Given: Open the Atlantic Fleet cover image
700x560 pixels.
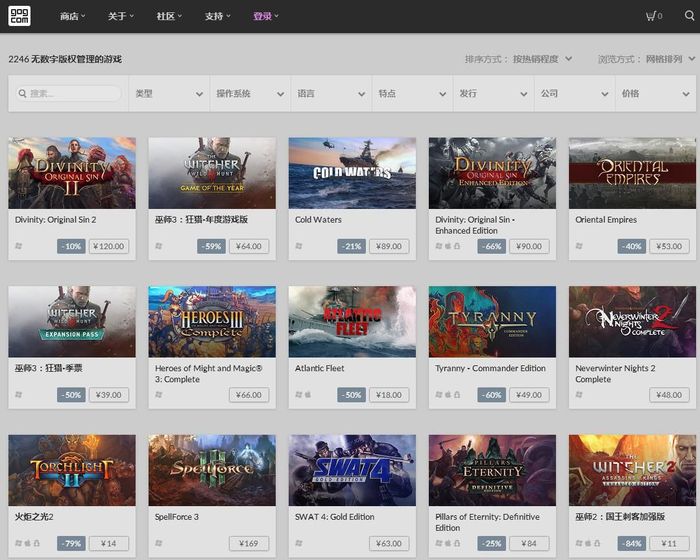Looking at the screenshot, I should click(x=352, y=322).
